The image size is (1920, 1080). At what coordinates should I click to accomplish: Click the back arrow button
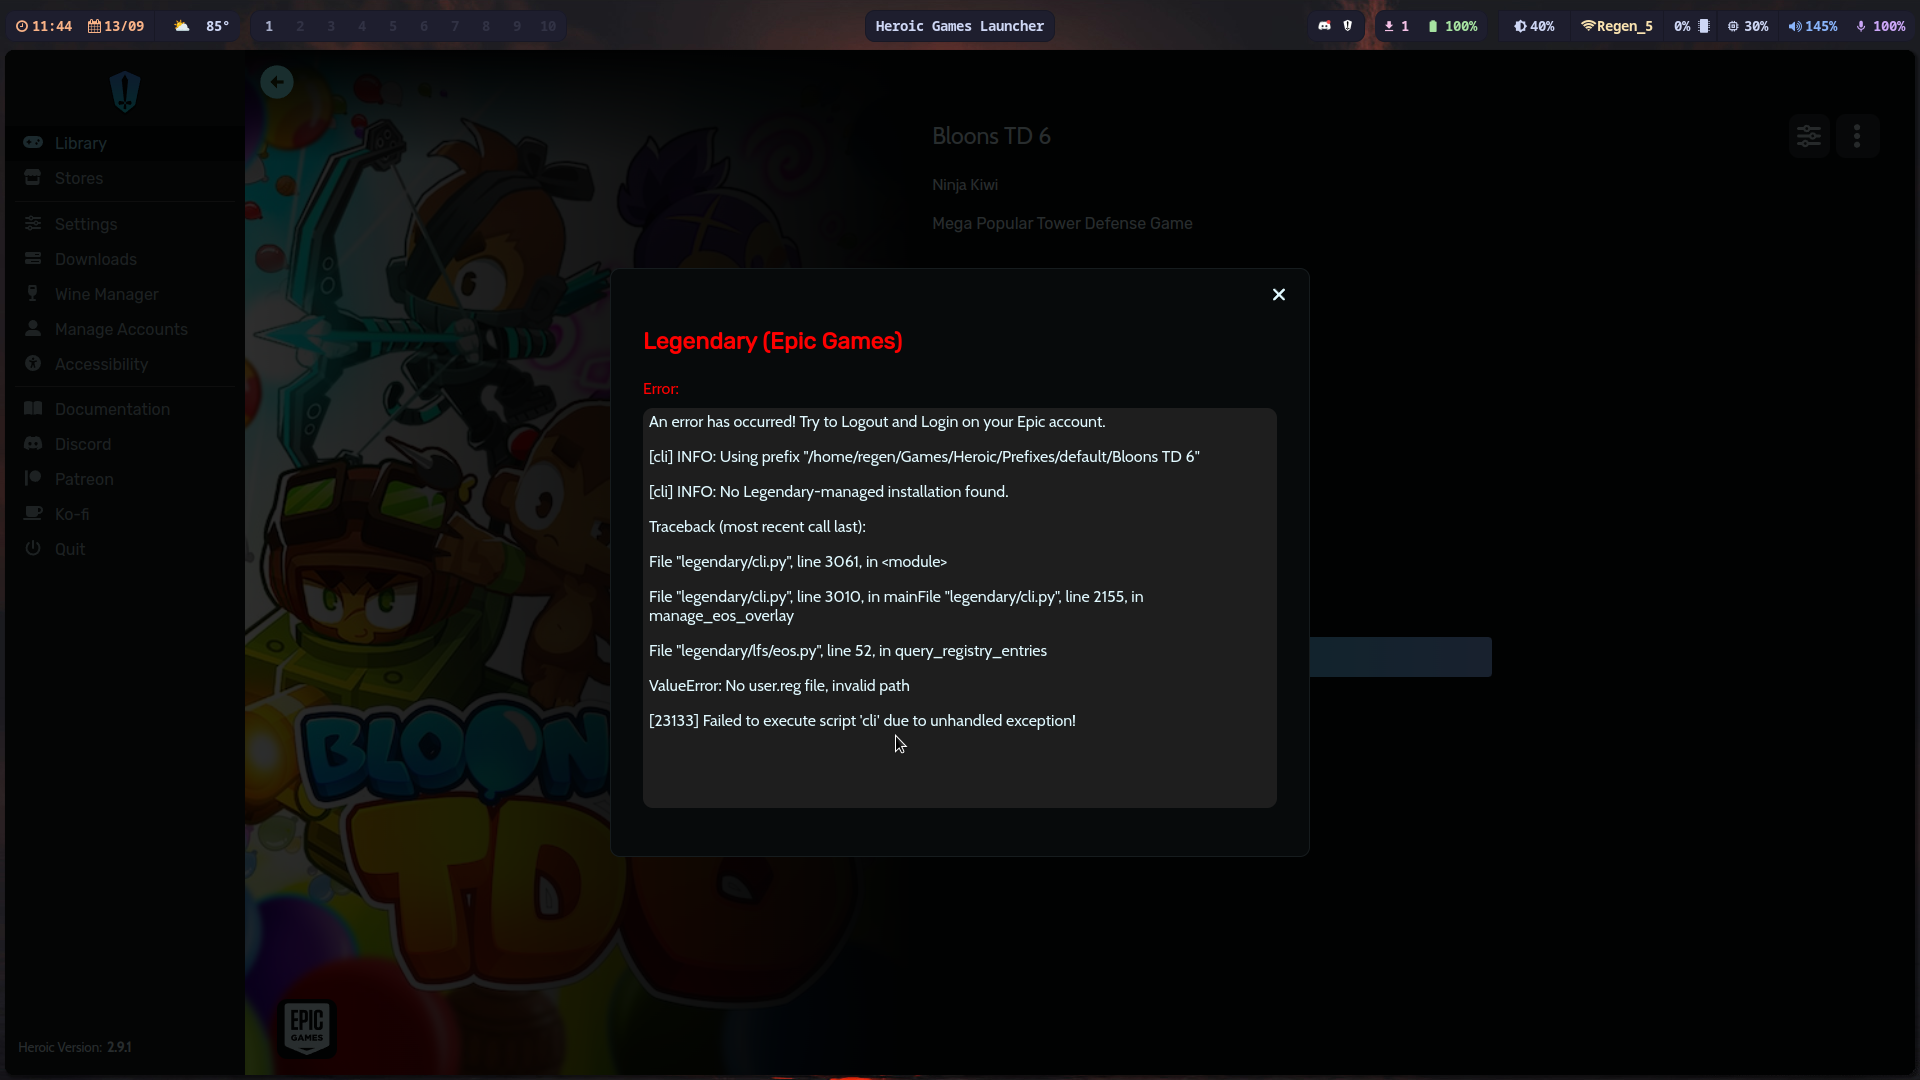point(277,82)
